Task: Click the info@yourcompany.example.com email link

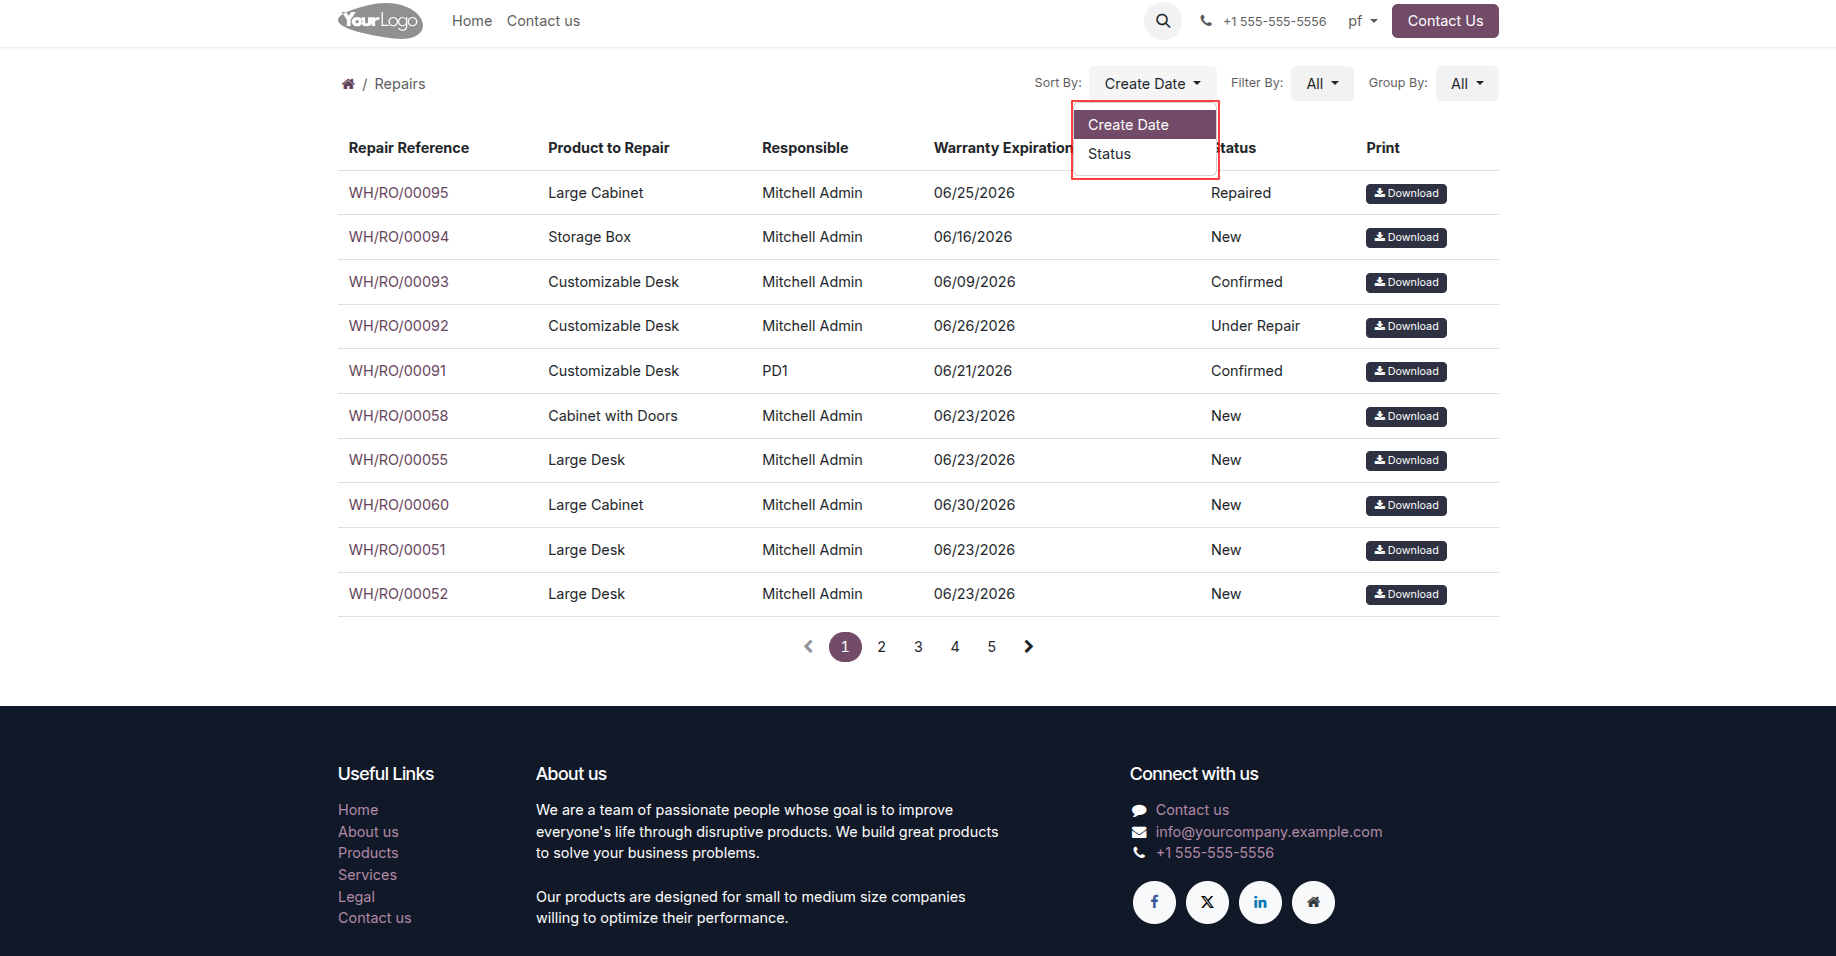Action: pyautogui.click(x=1269, y=832)
